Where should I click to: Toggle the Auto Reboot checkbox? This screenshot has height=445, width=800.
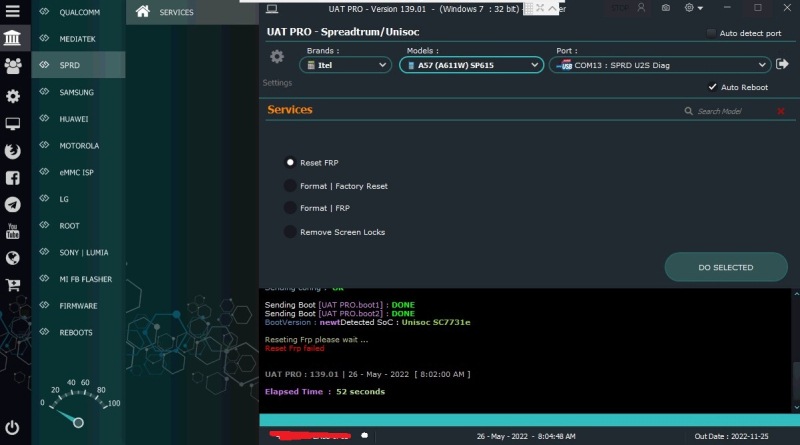pos(712,87)
